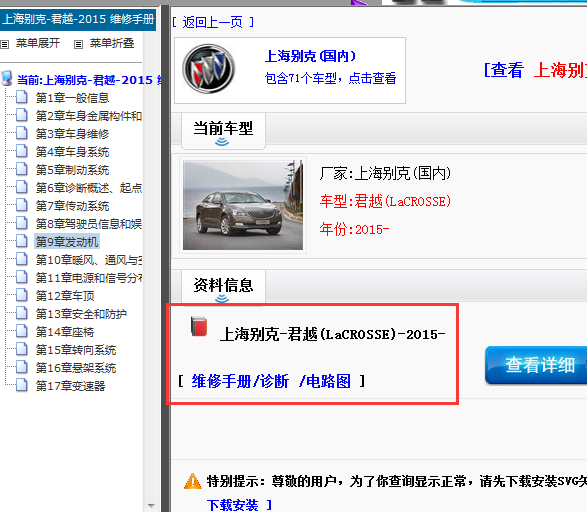Click the sidebar scroll down arrow
The height and width of the screenshot is (512, 587).
tap(151, 506)
